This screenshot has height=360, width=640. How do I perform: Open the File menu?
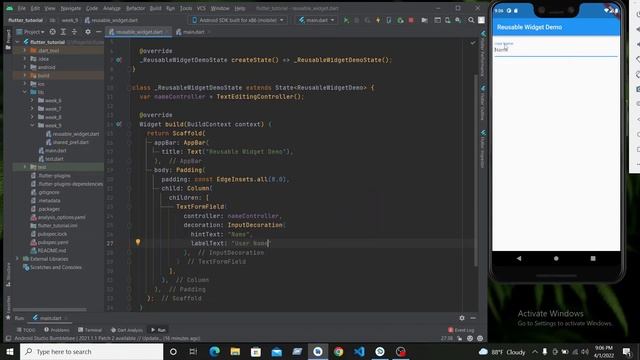22,8
